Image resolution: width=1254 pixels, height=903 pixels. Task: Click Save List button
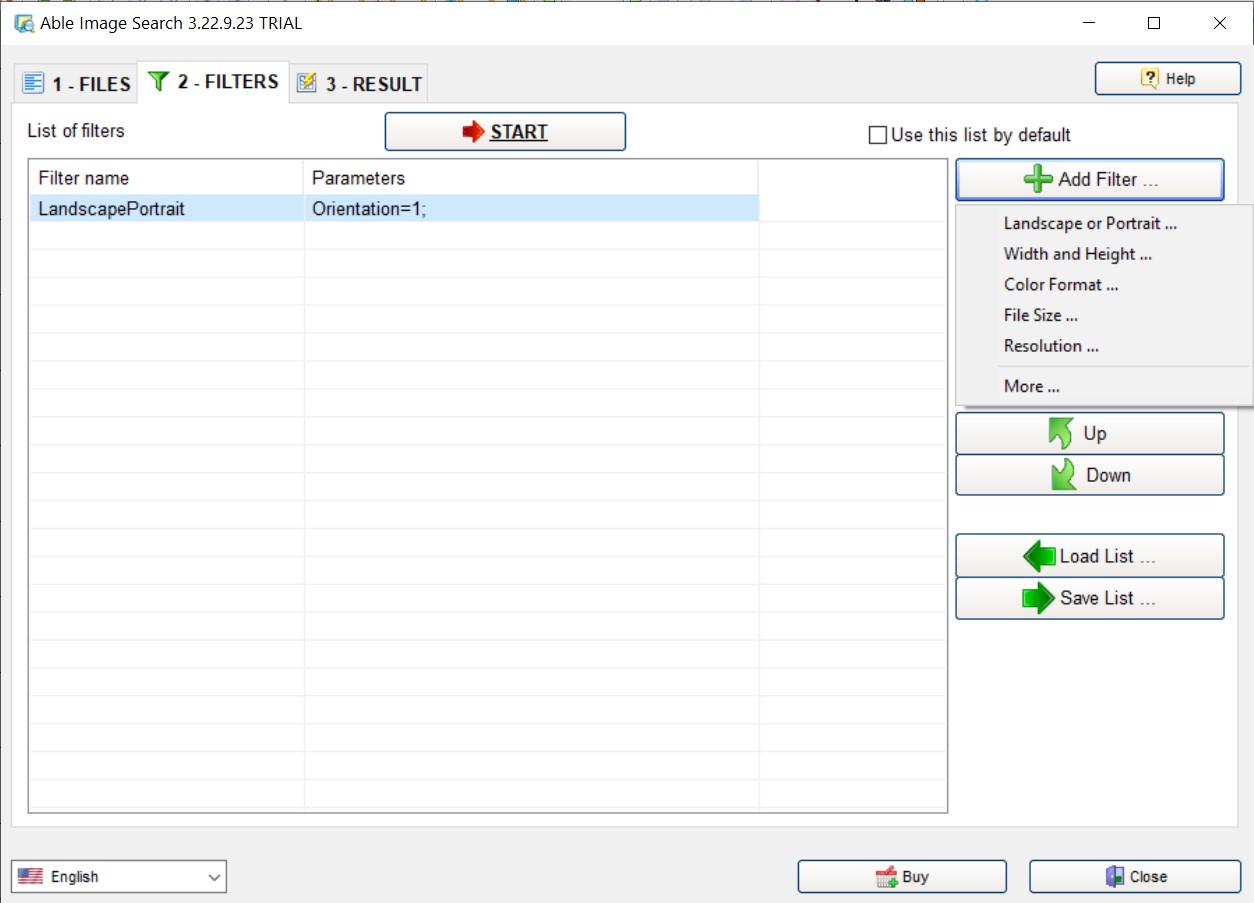click(1090, 598)
